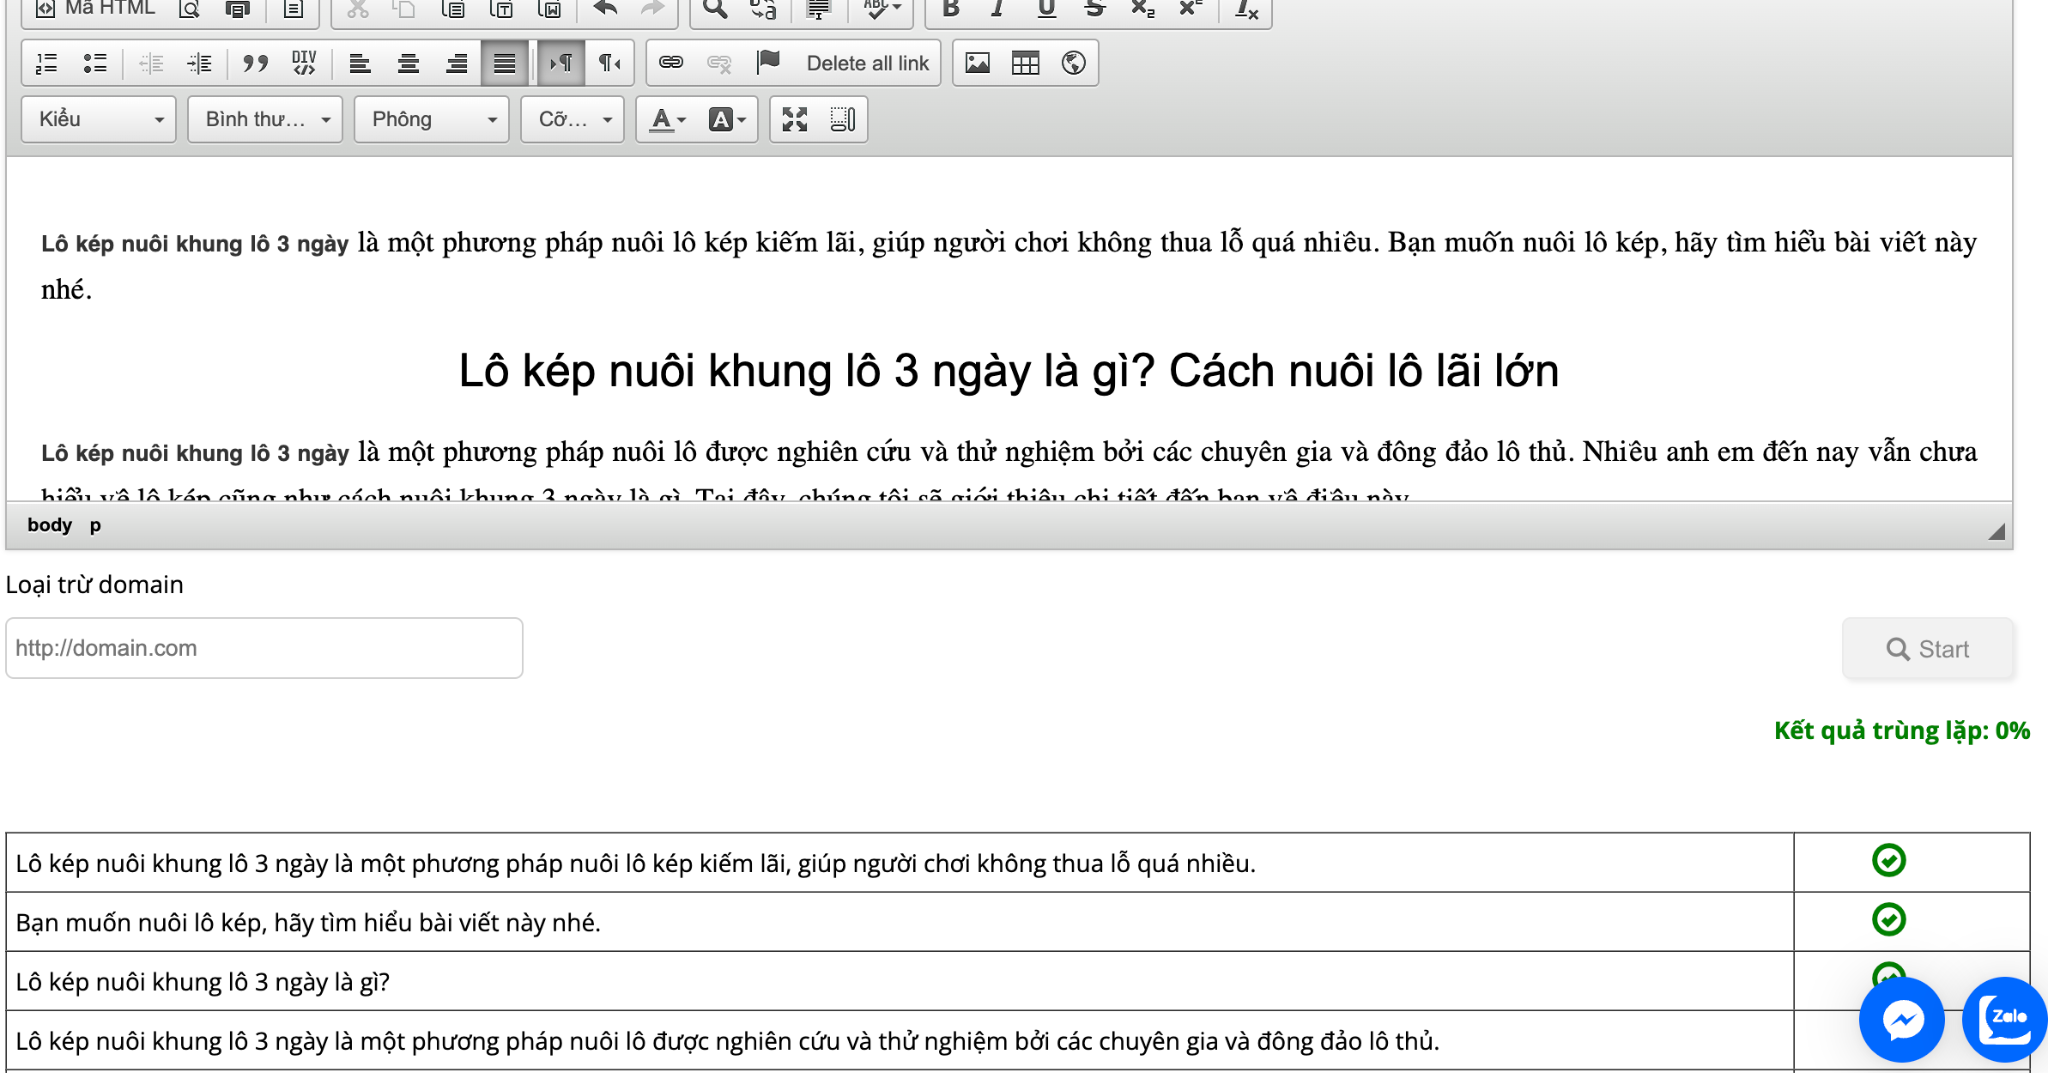Viewport: 2048px width, 1073px height.
Task: Click Delete all link button
Action: pos(867,63)
